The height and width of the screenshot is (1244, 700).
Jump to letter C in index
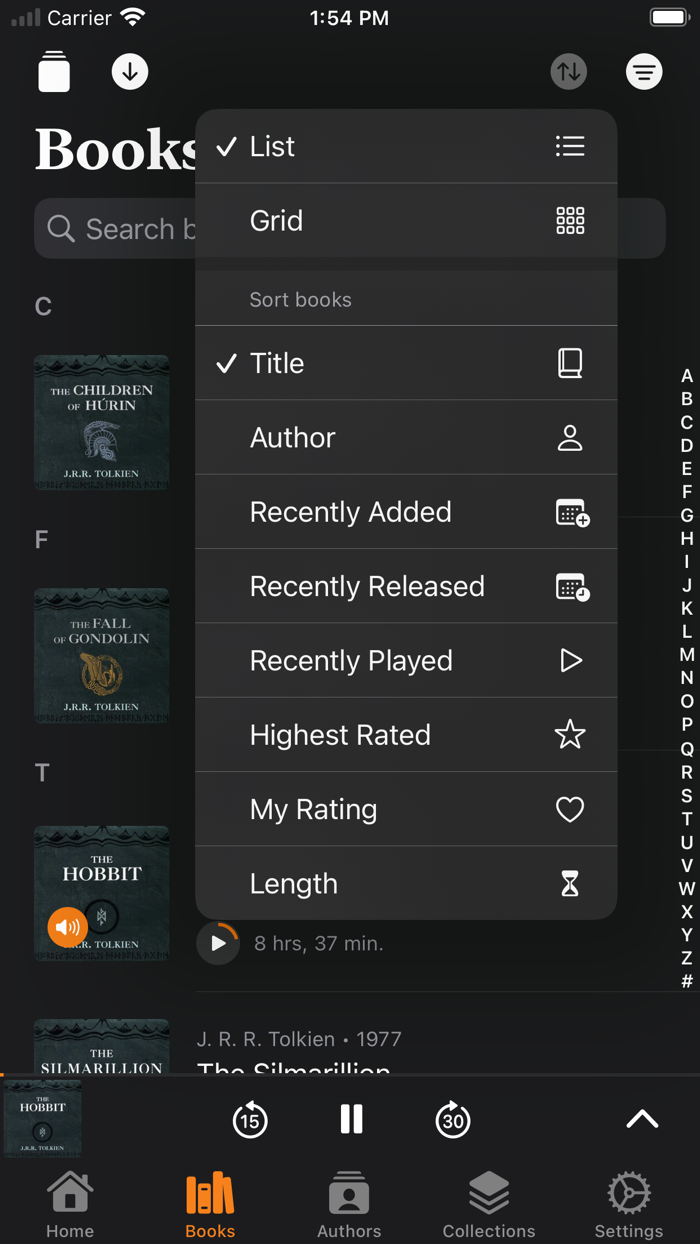[x=687, y=423]
